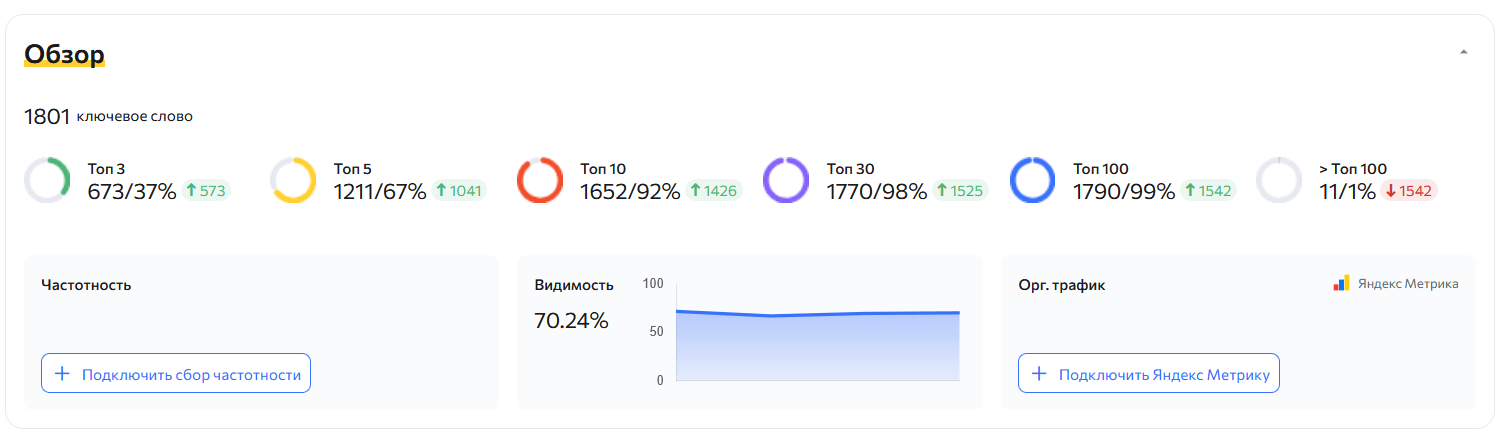The image size is (1502, 436).
Task: Click the green 573 change badge
Action: (x=206, y=191)
